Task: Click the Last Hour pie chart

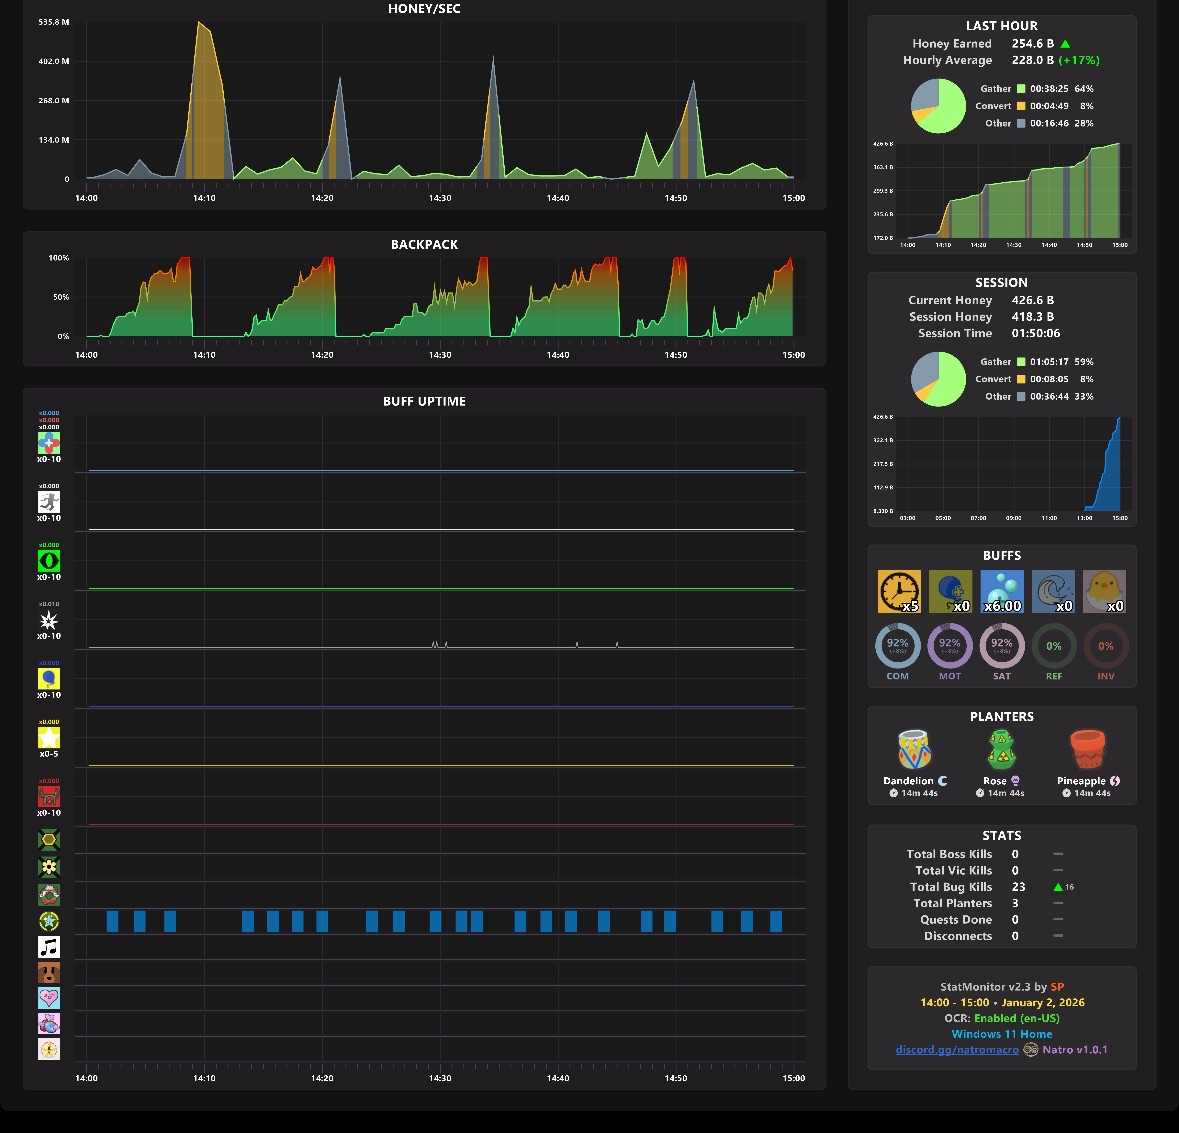Action: click(938, 106)
